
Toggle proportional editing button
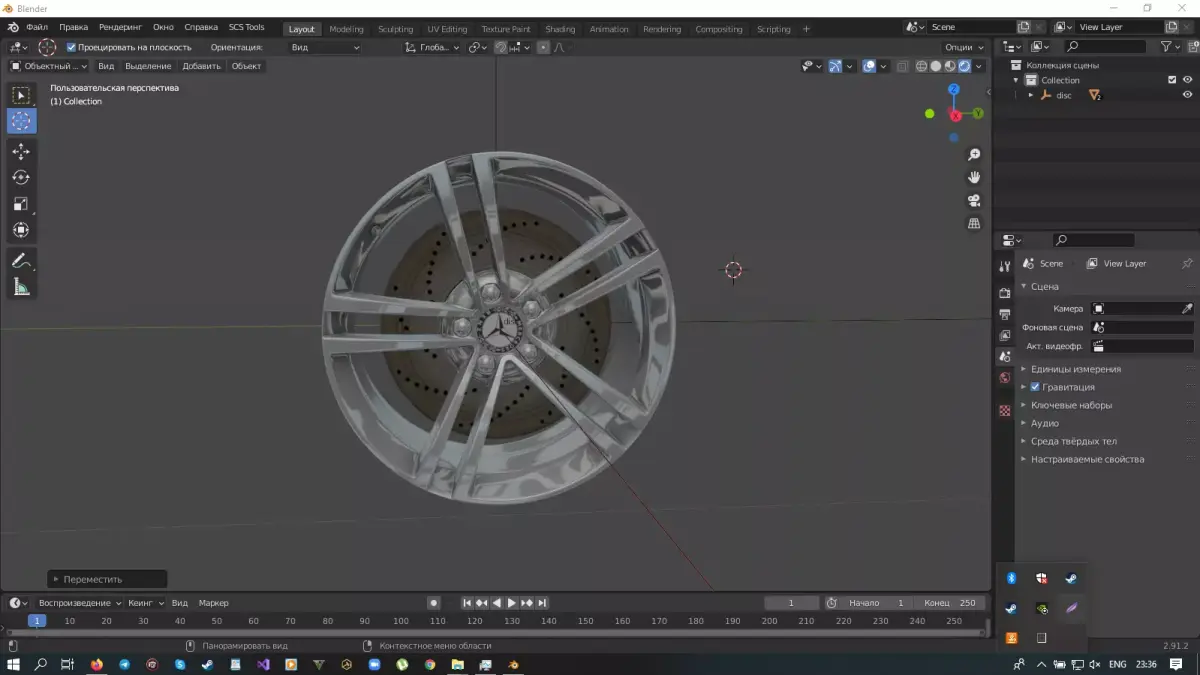pyautogui.click(x=543, y=47)
